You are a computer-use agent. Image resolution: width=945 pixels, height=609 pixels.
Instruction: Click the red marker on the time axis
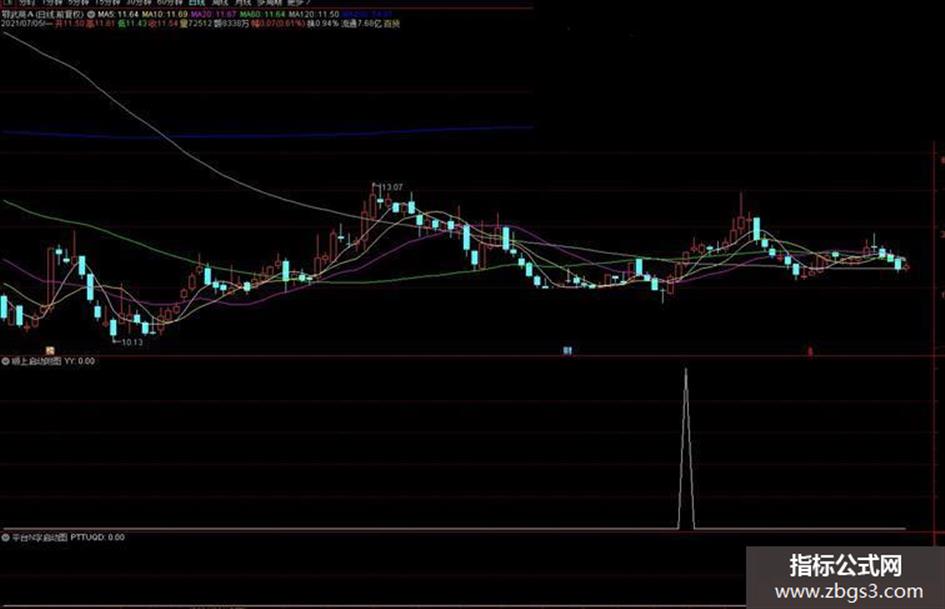[x=810, y=351]
